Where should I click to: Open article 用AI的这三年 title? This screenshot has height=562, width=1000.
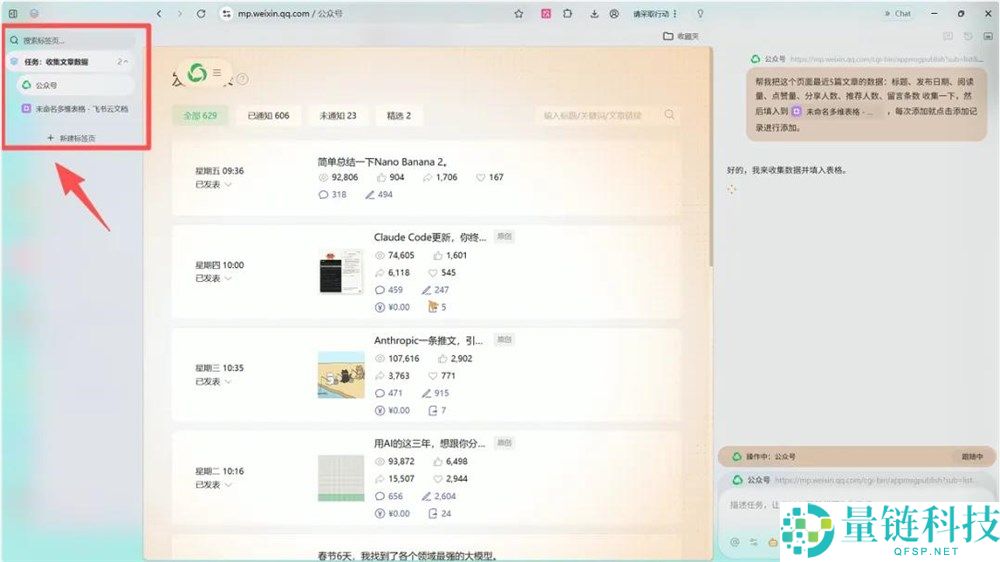[429, 443]
